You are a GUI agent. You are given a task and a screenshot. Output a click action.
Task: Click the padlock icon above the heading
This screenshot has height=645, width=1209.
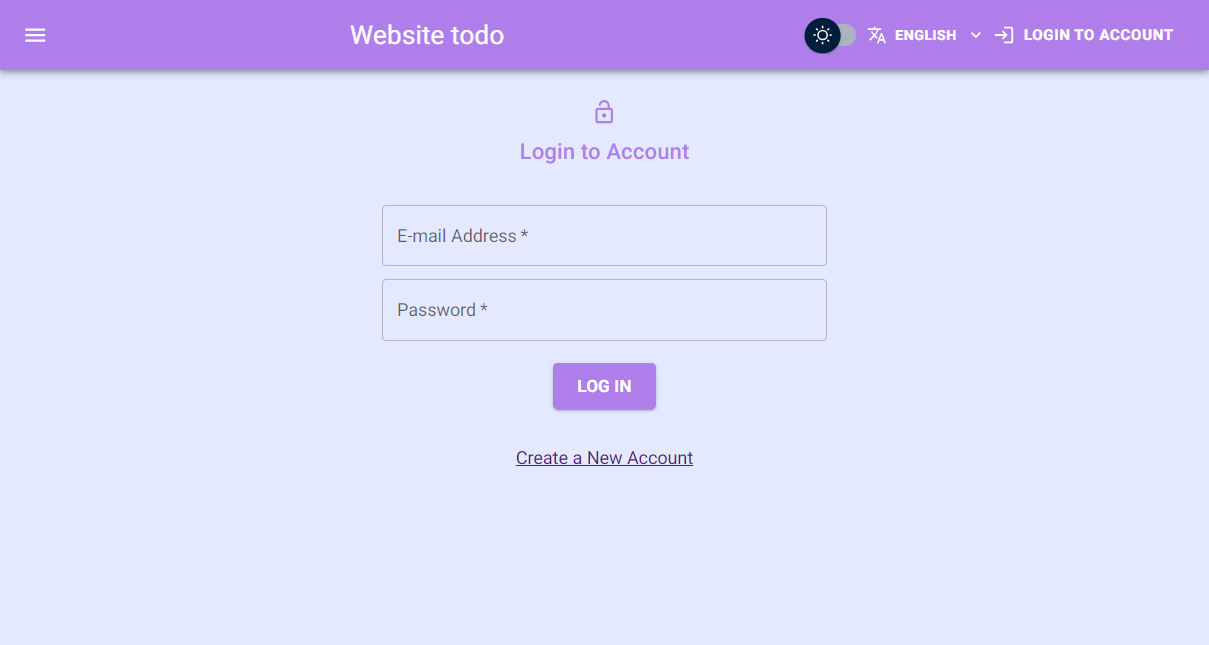(x=604, y=111)
